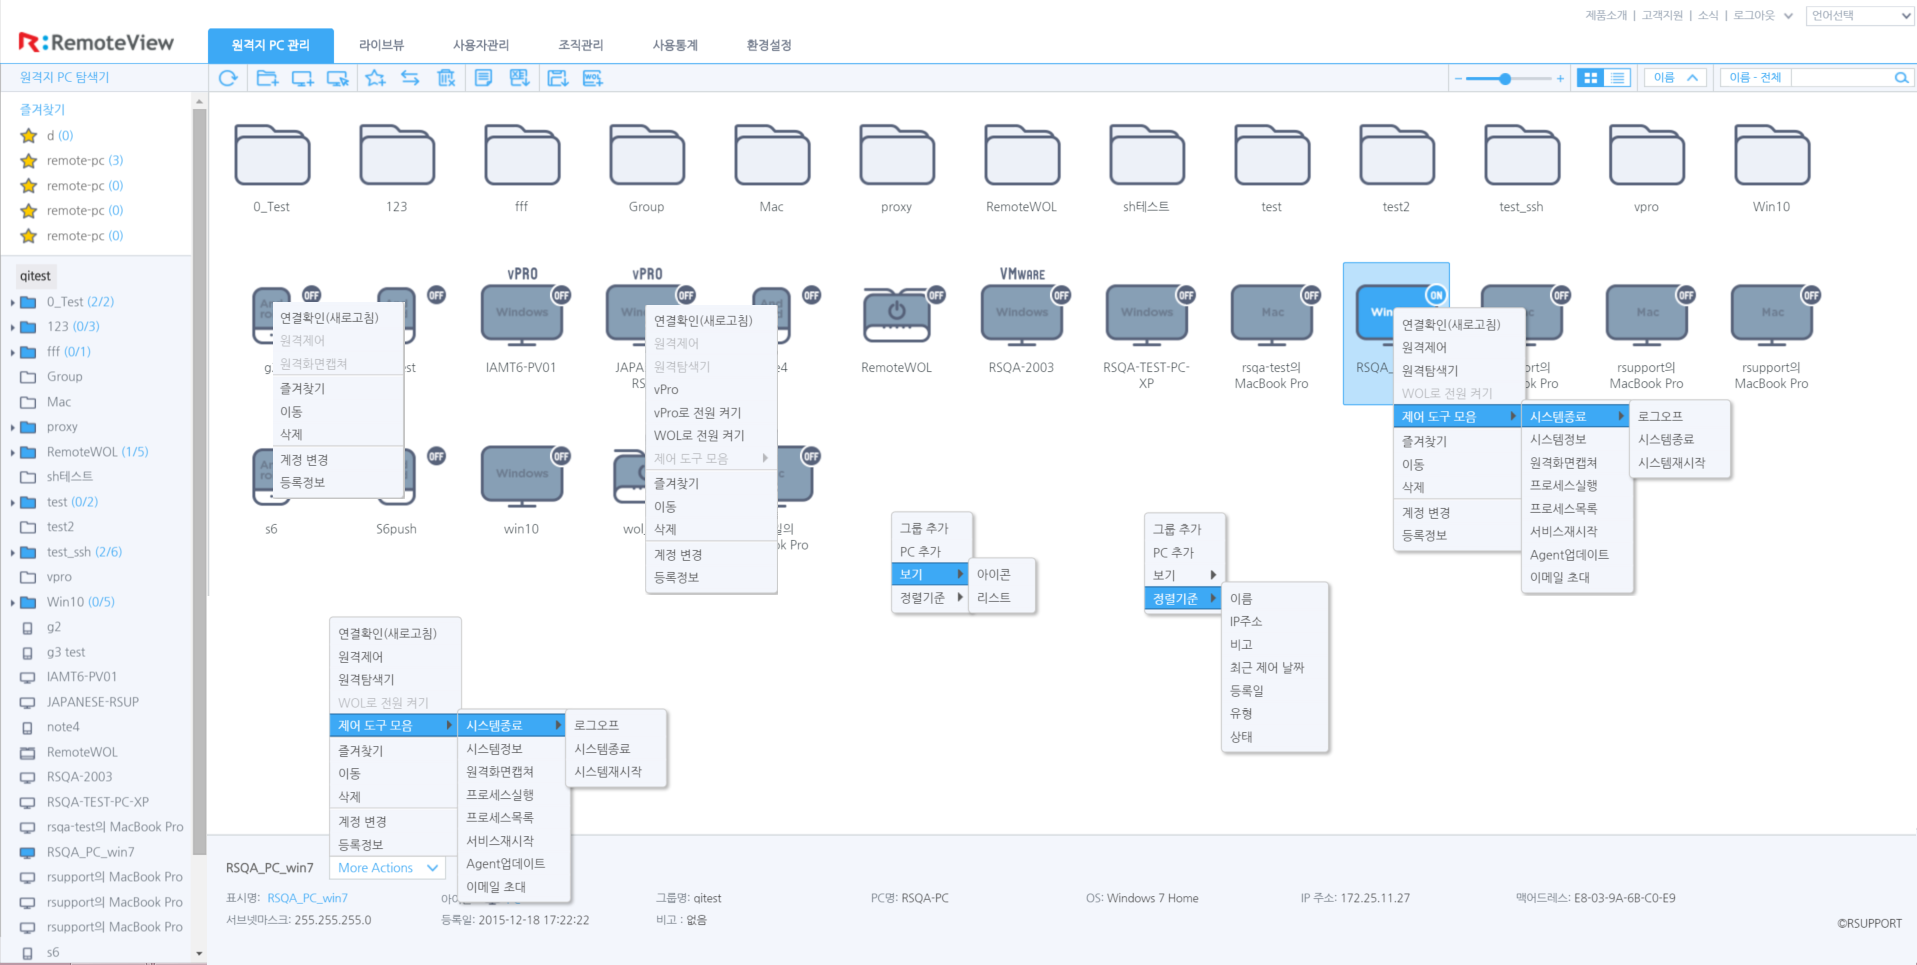Open the test_ssh folder icon in grid

tap(1521, 155)
